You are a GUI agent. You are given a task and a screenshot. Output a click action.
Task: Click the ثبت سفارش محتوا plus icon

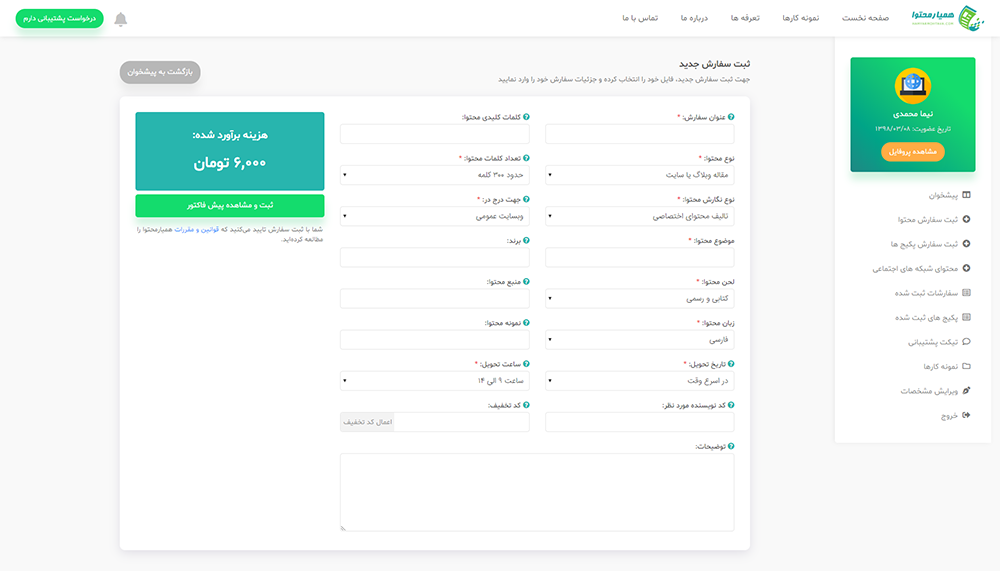tap(966, 219)
